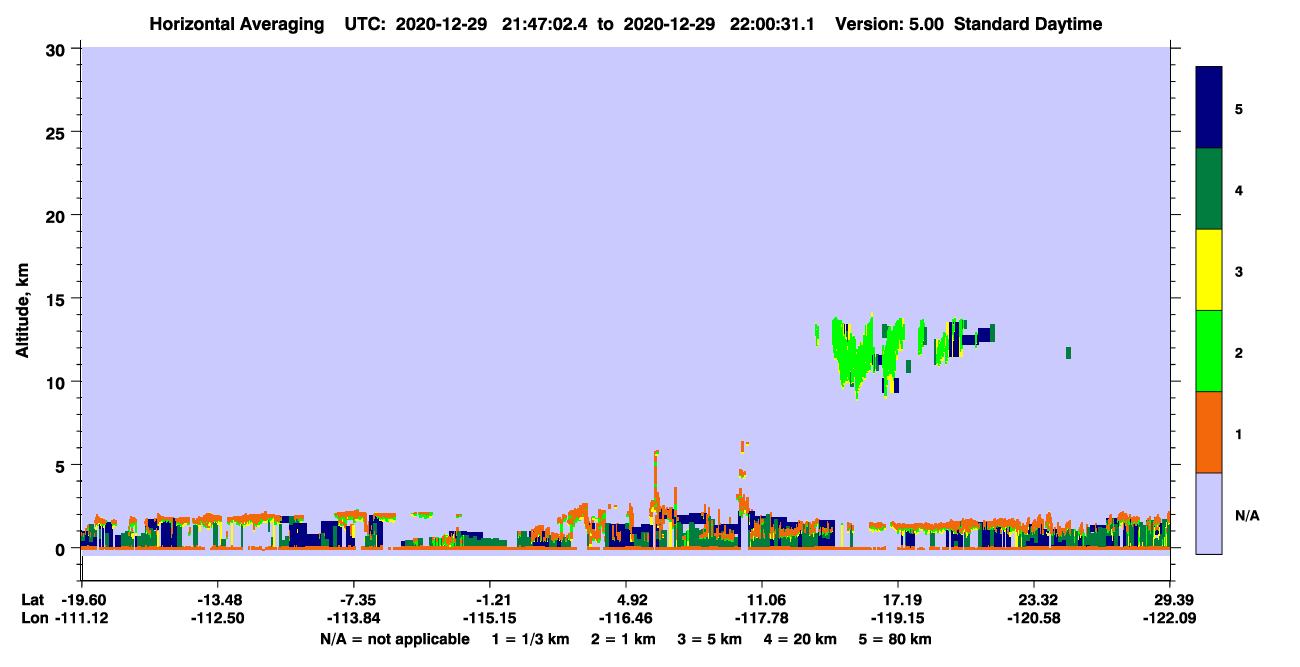
Task: Click the color bar label '4'
Action: [1239, 190]
